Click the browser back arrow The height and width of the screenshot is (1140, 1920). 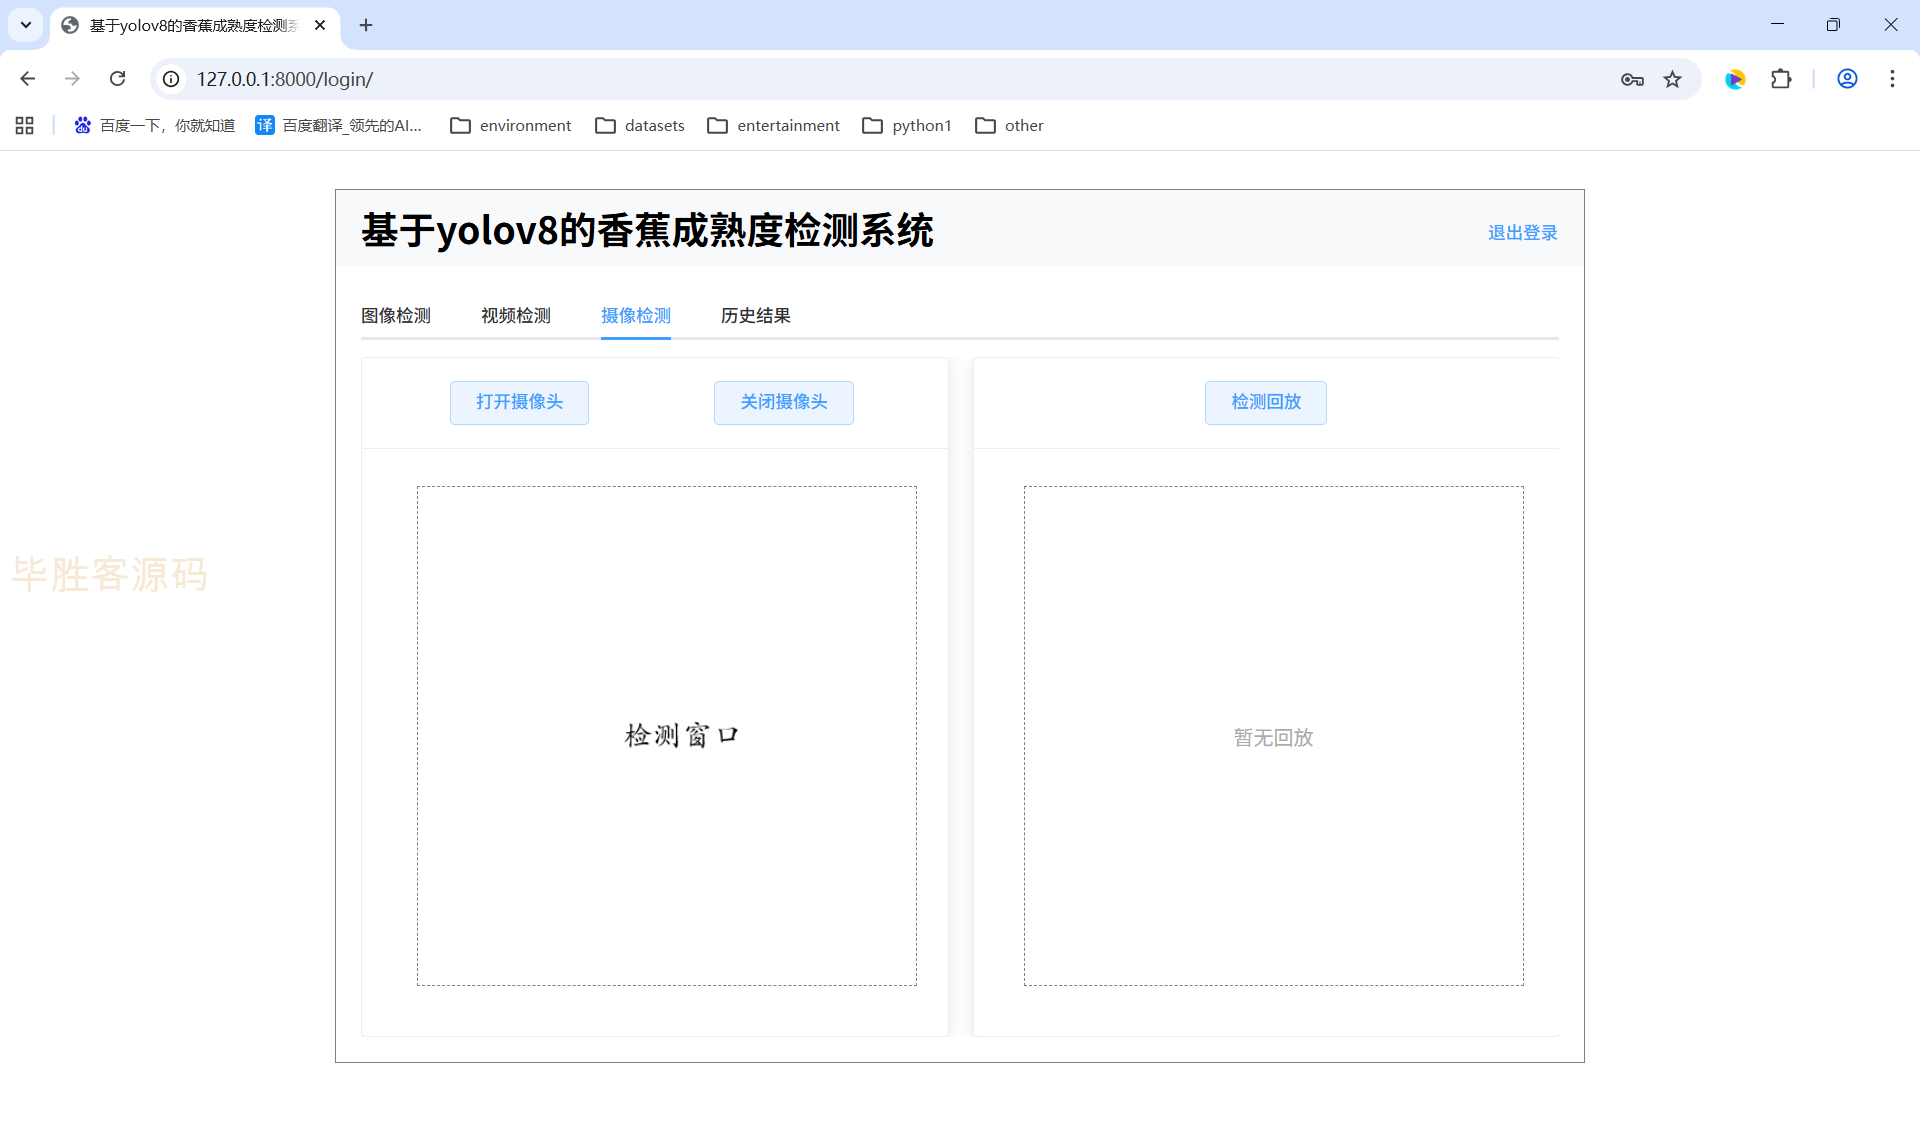coord(27,79)
